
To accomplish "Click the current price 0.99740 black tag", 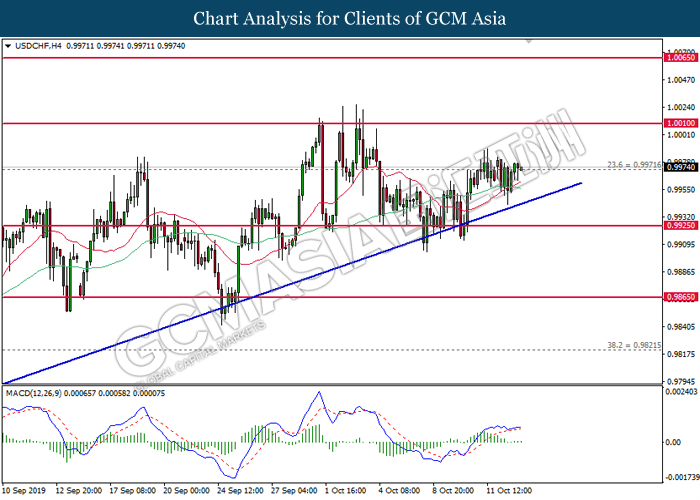I will click(x=680, y=168).
